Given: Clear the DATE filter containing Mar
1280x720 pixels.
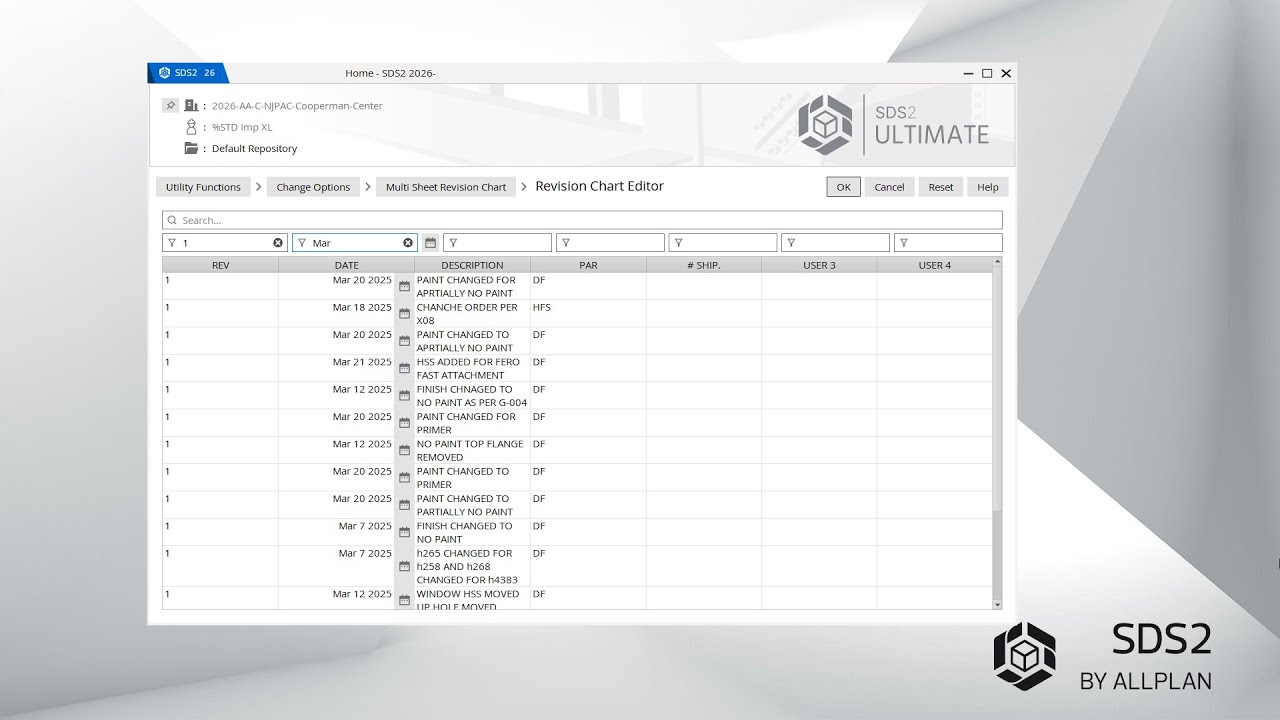Looking at the screenshot, I should click(x=408, y=243).
